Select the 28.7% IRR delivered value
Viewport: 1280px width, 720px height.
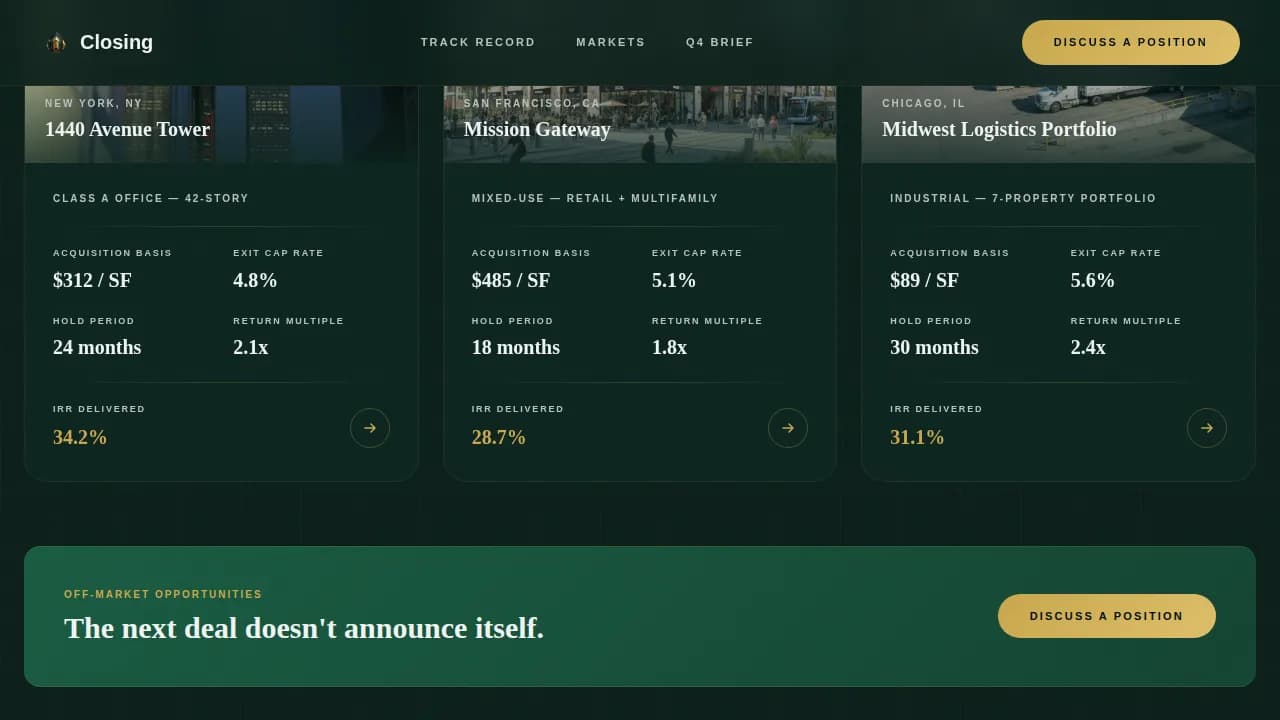click(498, 437)
